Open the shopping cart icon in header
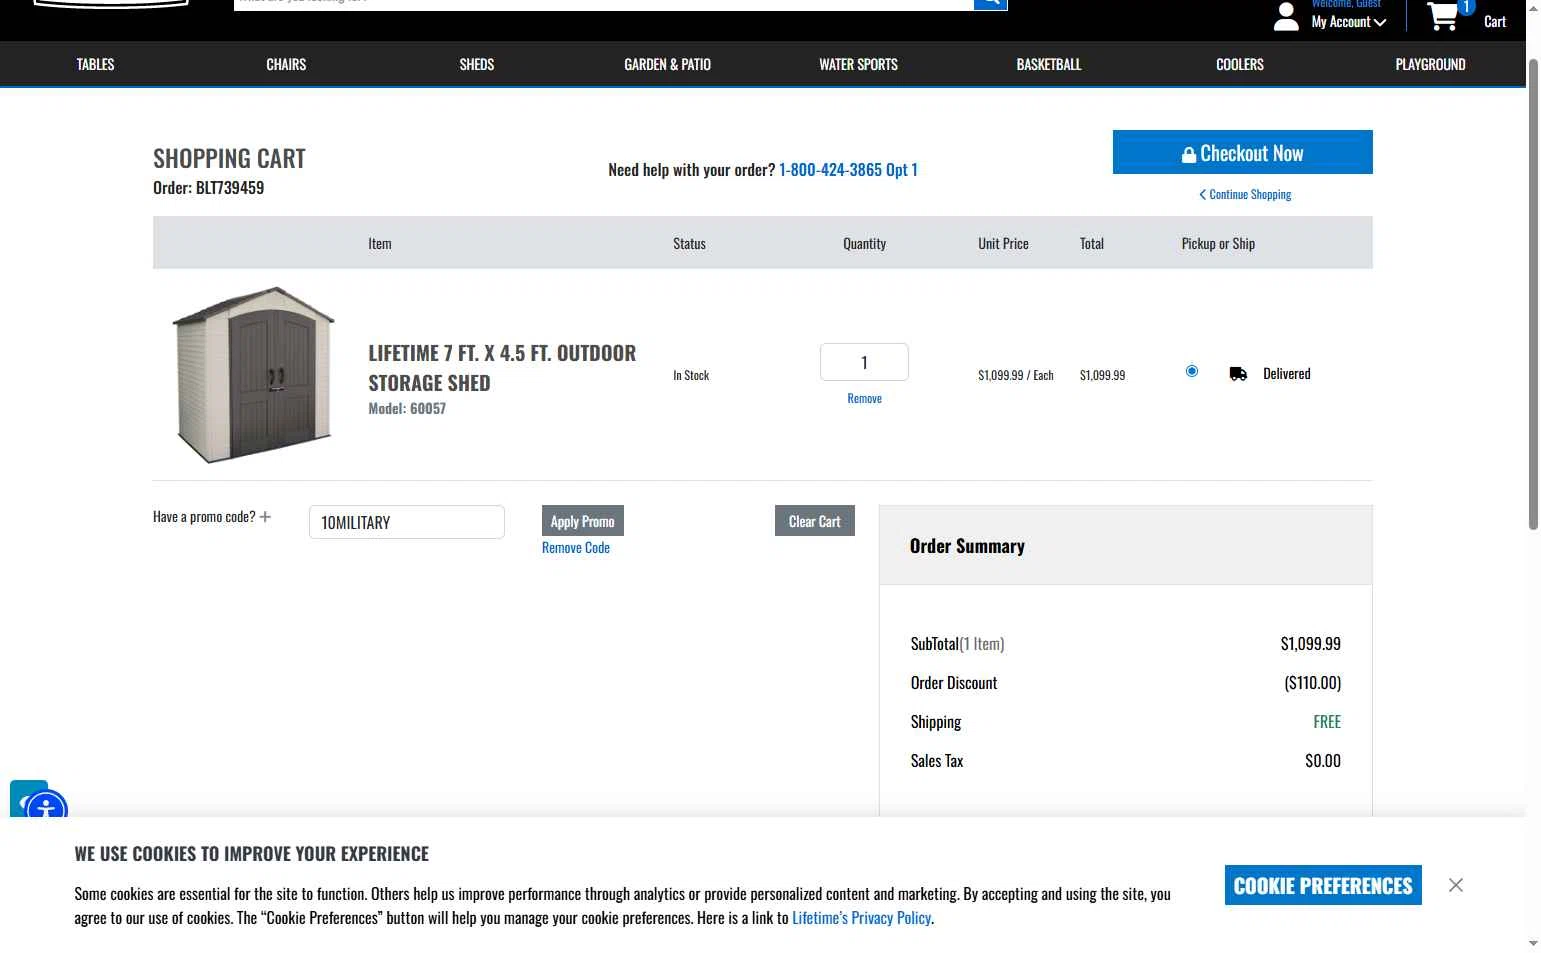This screenshot has height=953, width=1541. [1443, 15]
